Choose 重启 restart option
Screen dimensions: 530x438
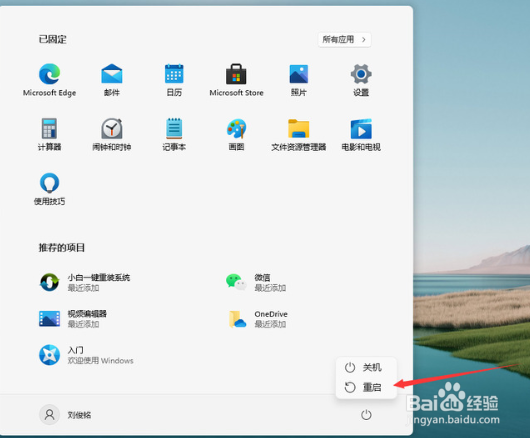pyautogui.click(x=366, y=387)
